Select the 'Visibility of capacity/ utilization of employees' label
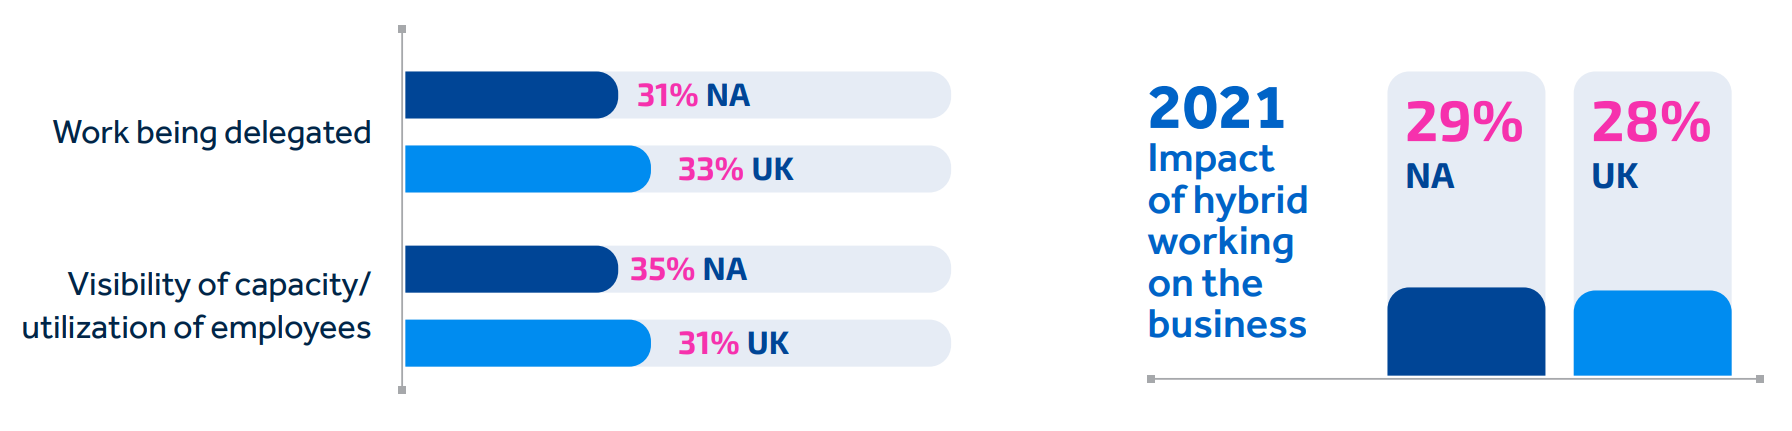The width and height of the screenshot is (1792, 431). [196, 306]
